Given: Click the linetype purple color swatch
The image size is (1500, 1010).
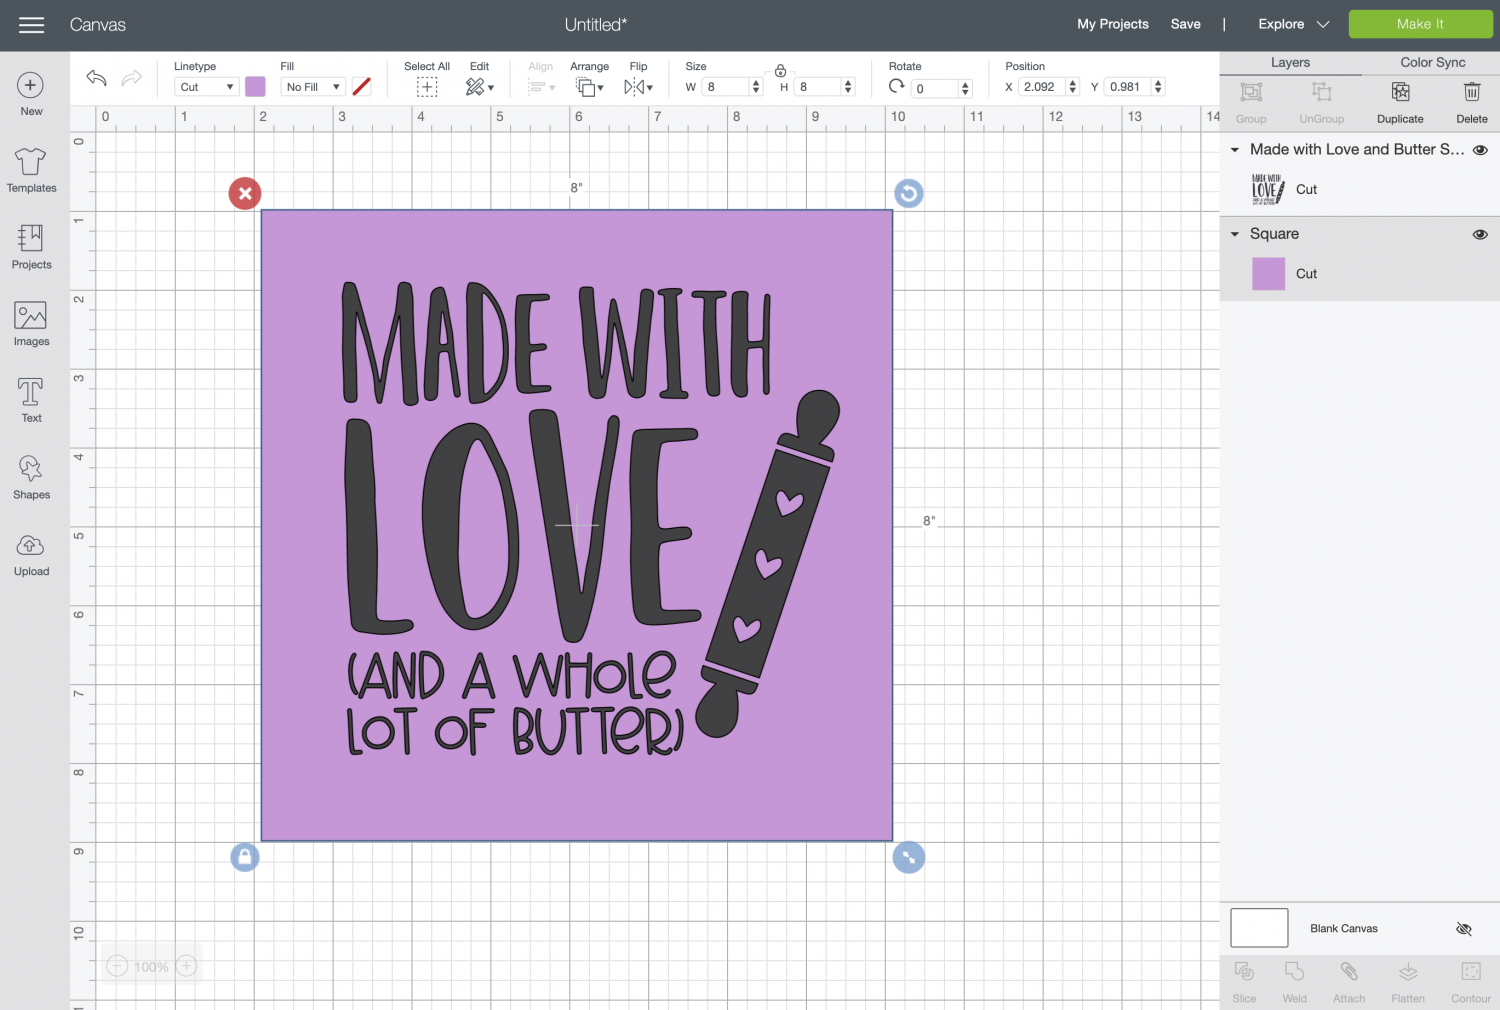Looking at the screenshot, I should click(x=256, y=87).
